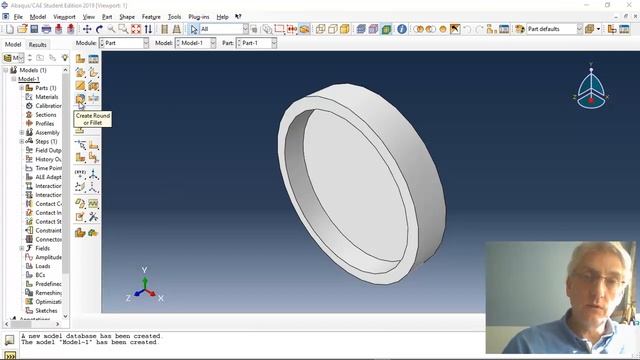Expand the Parts (1) tree node
The height and width of the screenshot is (360, 640).
tap(22, 88)
